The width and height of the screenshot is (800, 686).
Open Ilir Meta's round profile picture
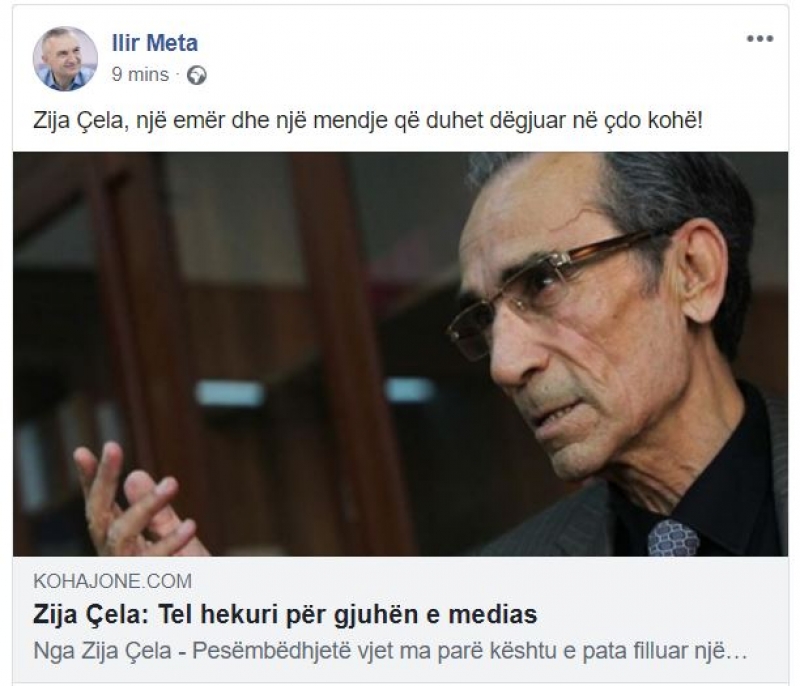tap(65, 59)
